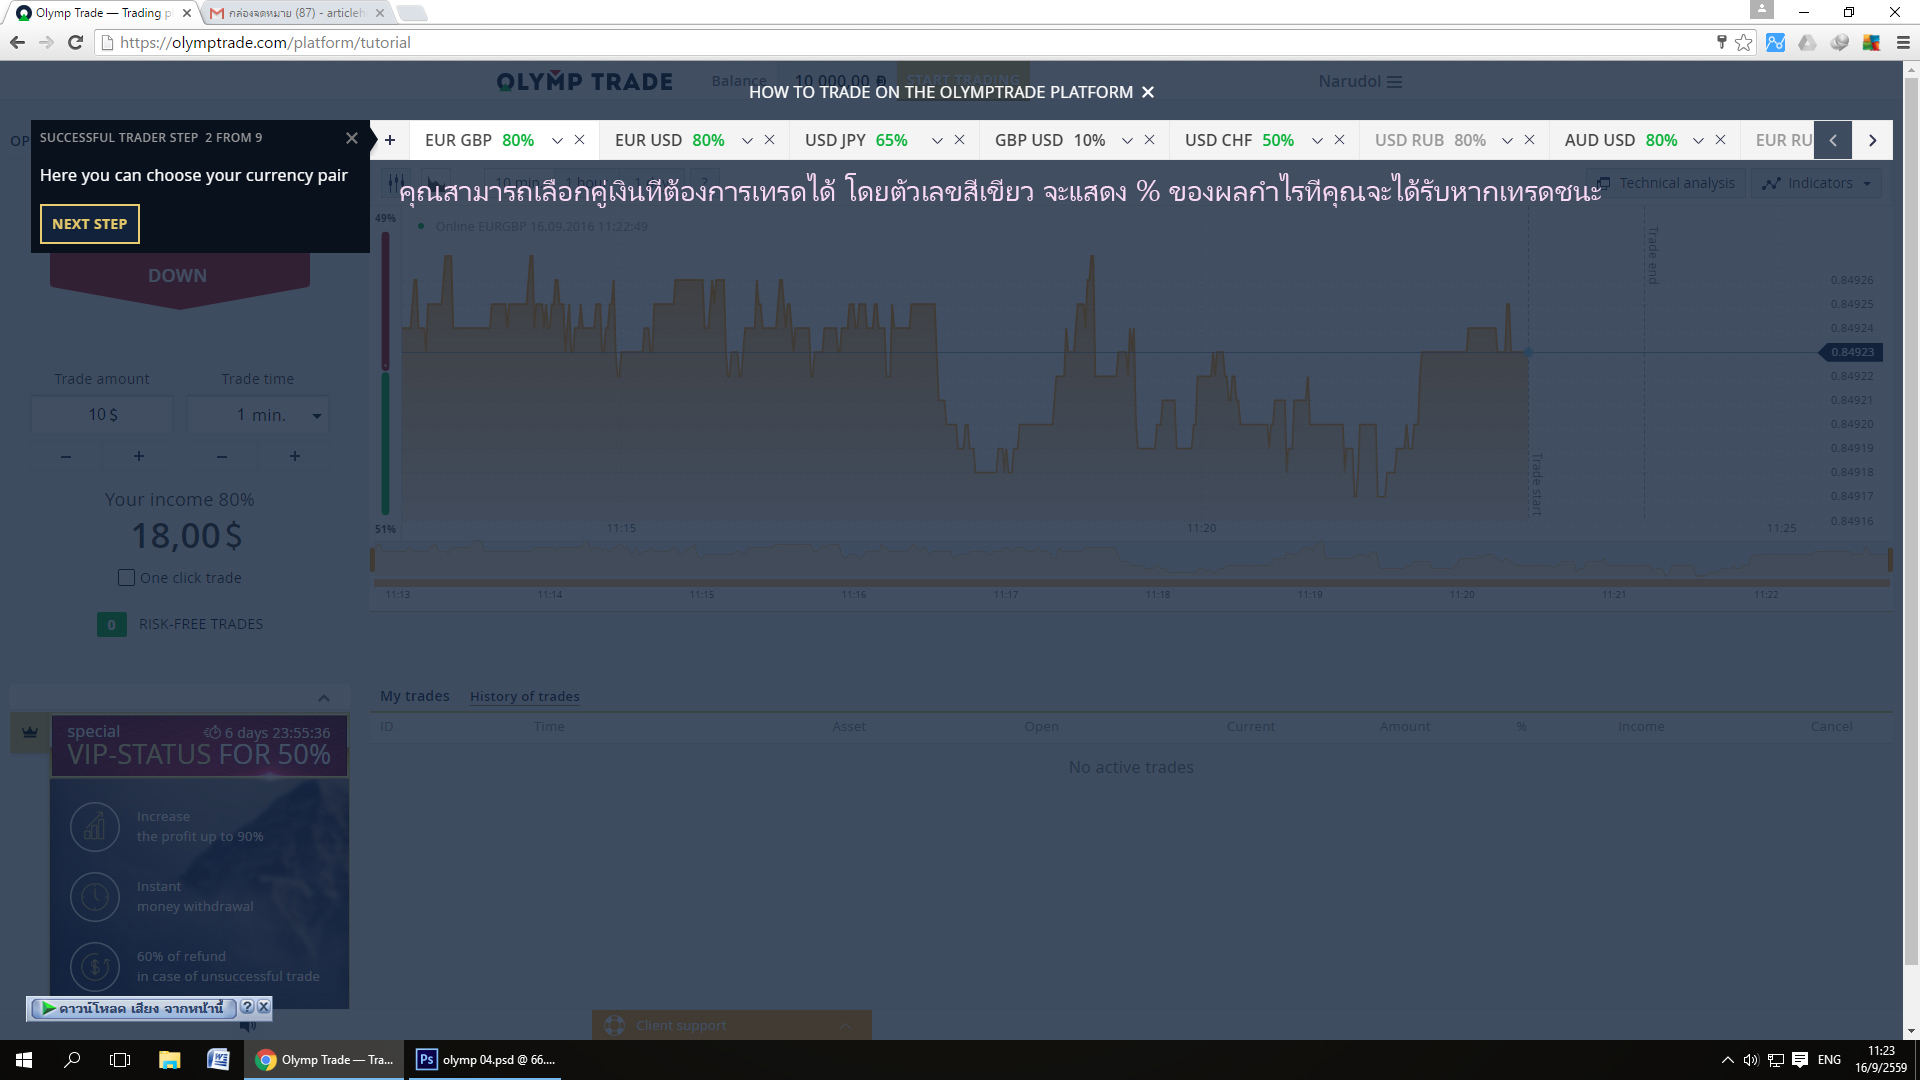
Task: Decrease the trade amount
Action: (66, 456)
